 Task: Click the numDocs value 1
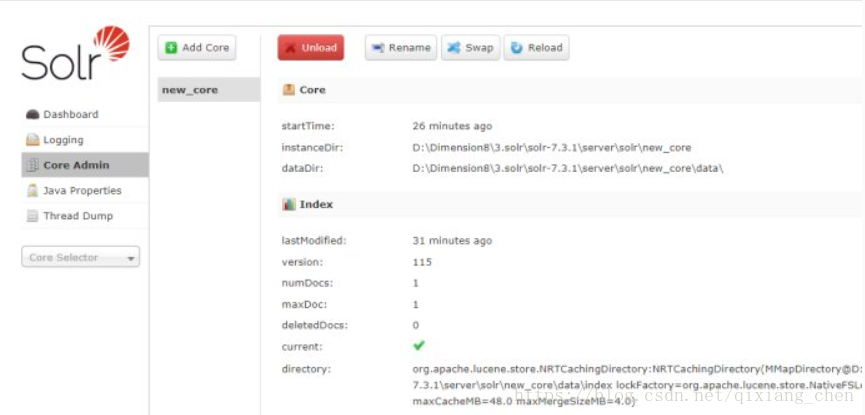415,283
